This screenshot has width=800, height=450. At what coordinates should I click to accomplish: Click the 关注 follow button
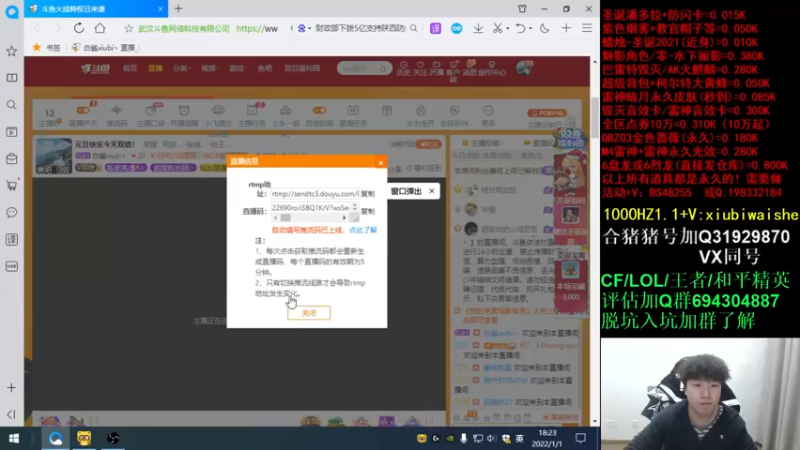click(429, 144)
